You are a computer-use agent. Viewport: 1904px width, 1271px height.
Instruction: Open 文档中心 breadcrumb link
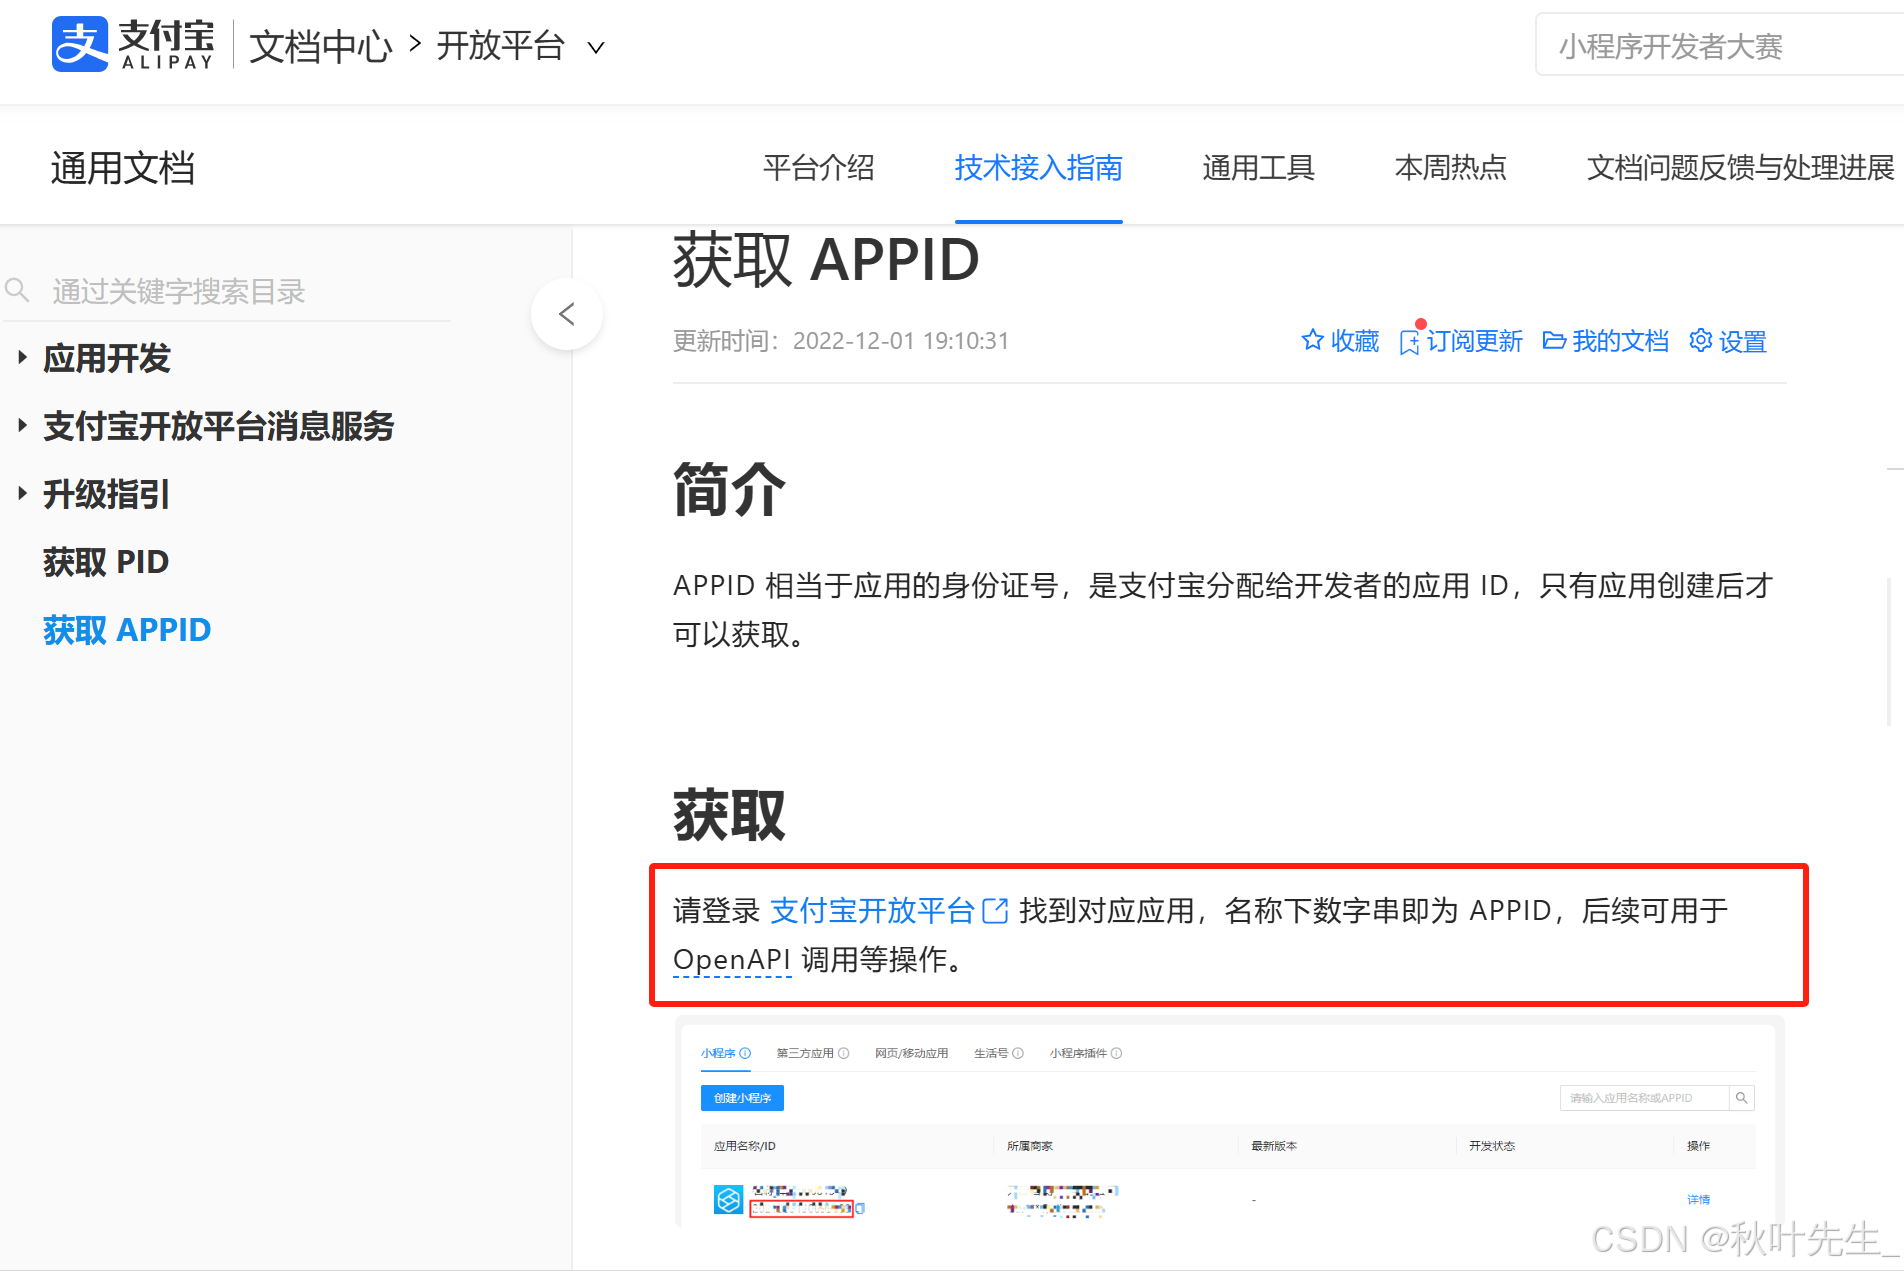point(320,46)
